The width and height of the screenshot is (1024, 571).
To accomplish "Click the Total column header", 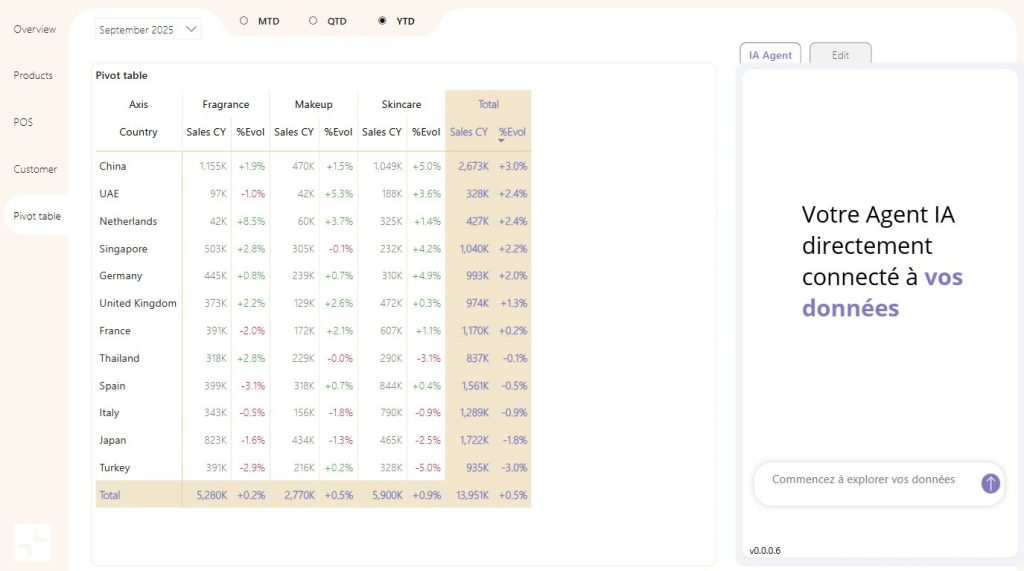I will [488, 105].
